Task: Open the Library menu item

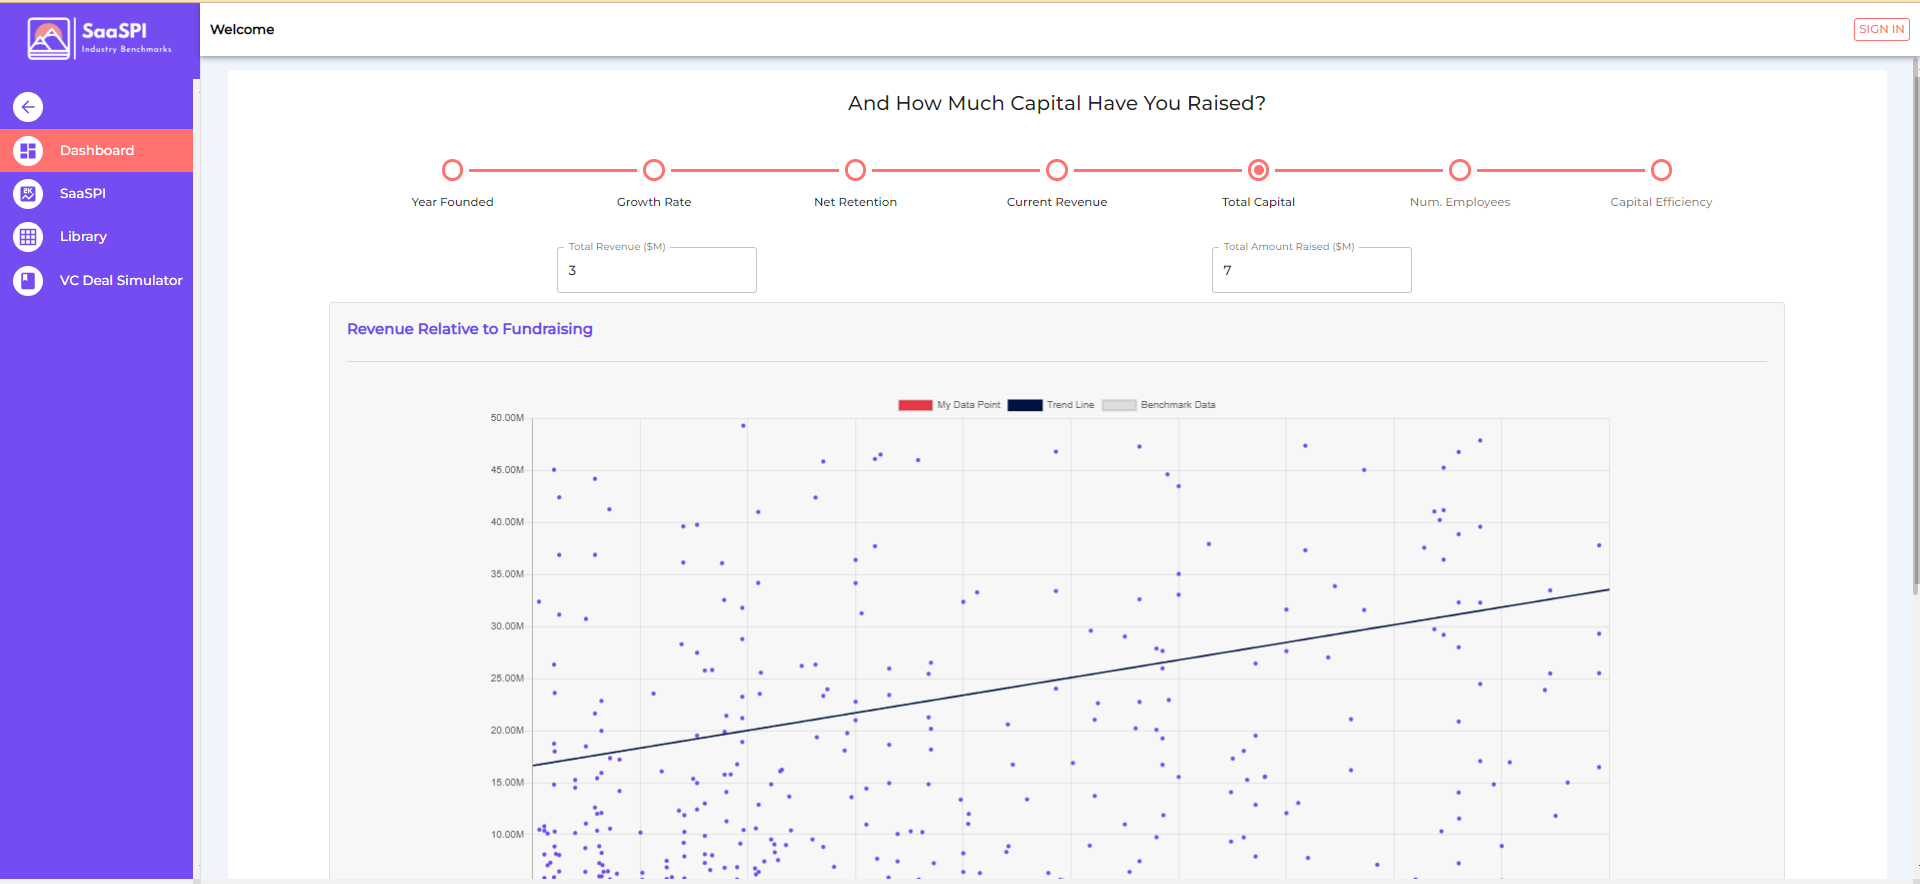Action: [x=96, y=237]
